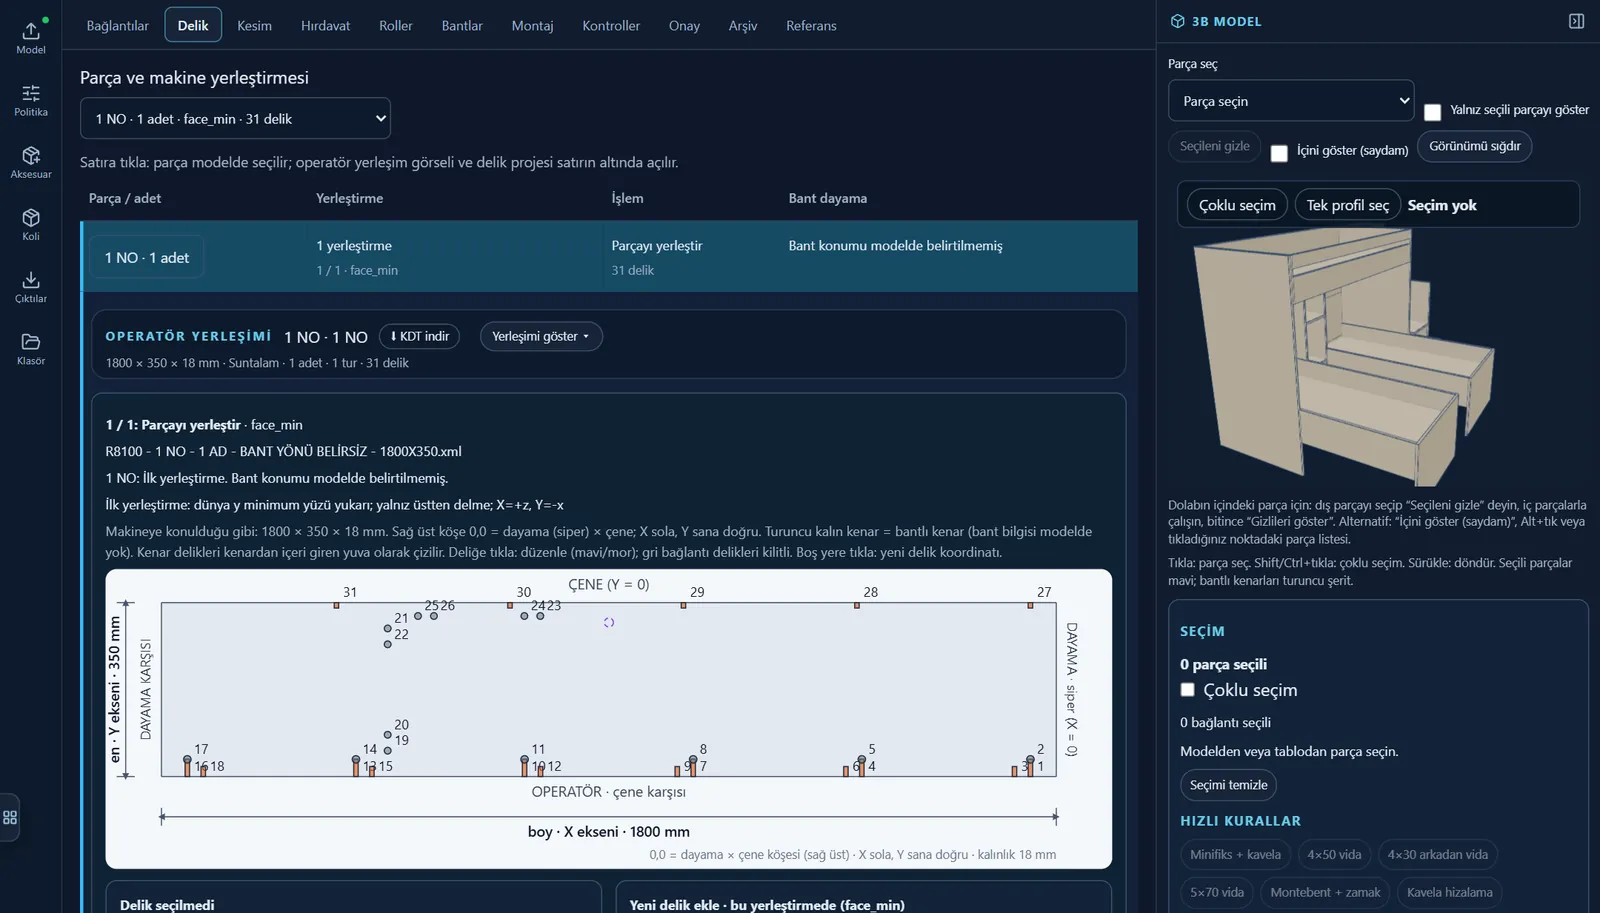The height and width of the screenshot is (913, 1600).
Task: Open the Politika sidebar icon
Action: click(31, 100)
